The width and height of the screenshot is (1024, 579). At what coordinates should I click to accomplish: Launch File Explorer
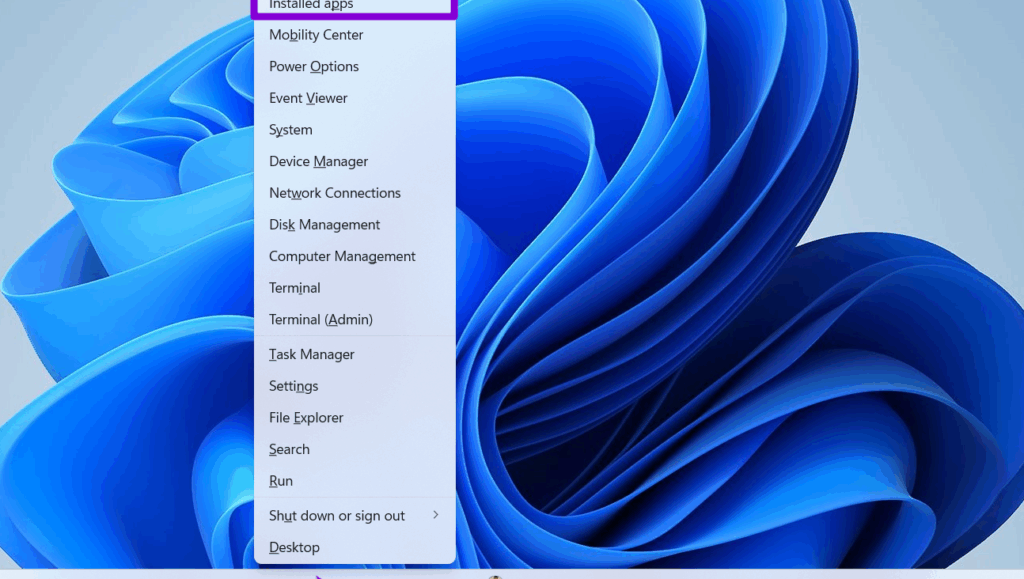click(306, 418)
